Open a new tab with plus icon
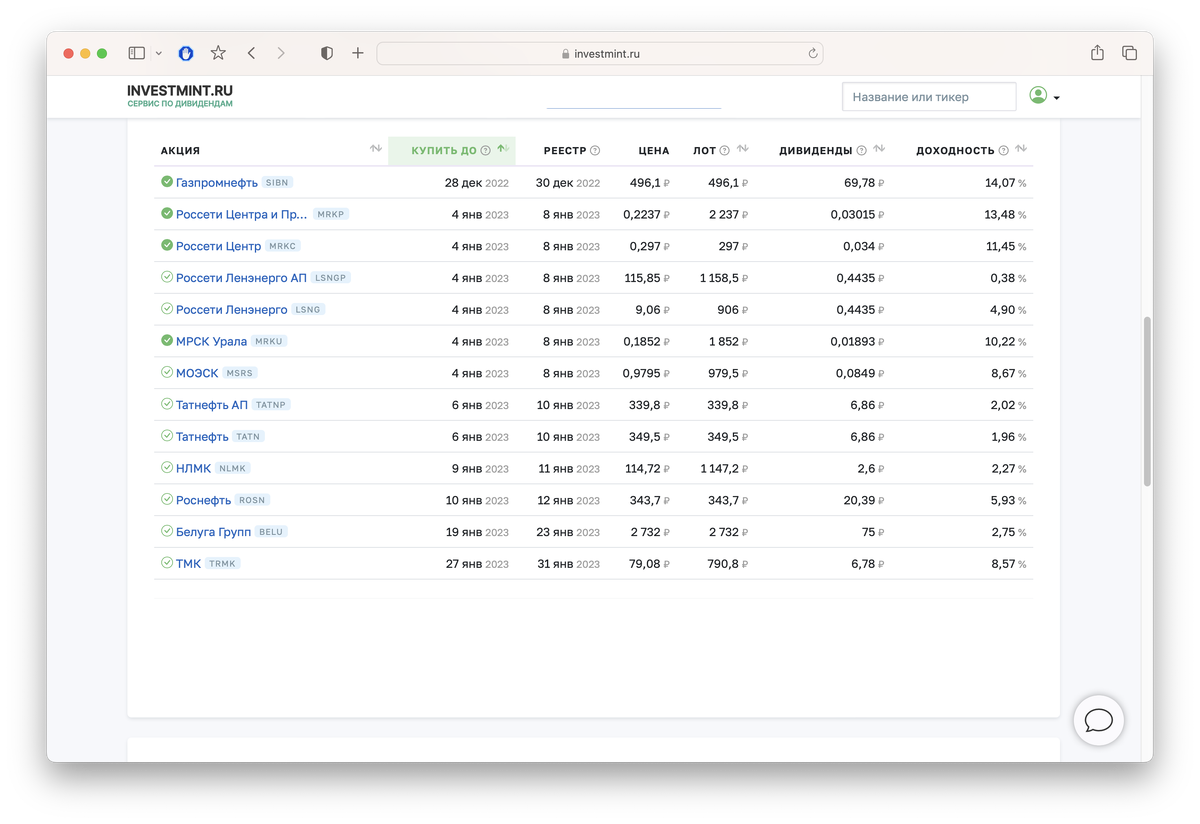 pos(358,53)
